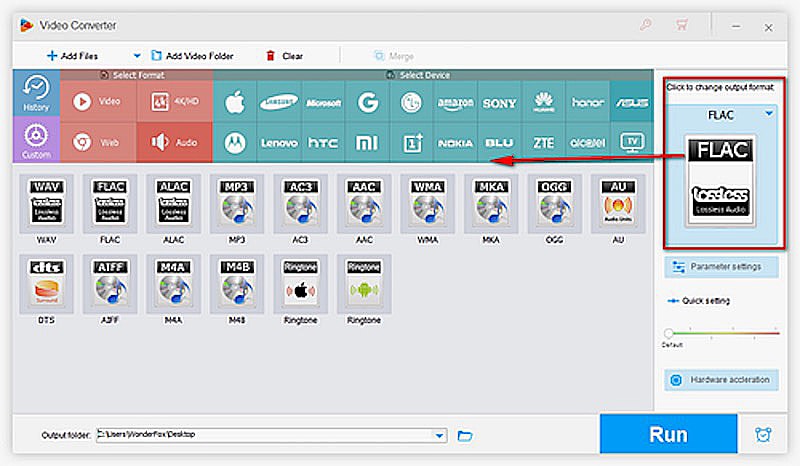Choose the OGG audio format
This screenshot has width=800, height=466.
coord(555,204)
